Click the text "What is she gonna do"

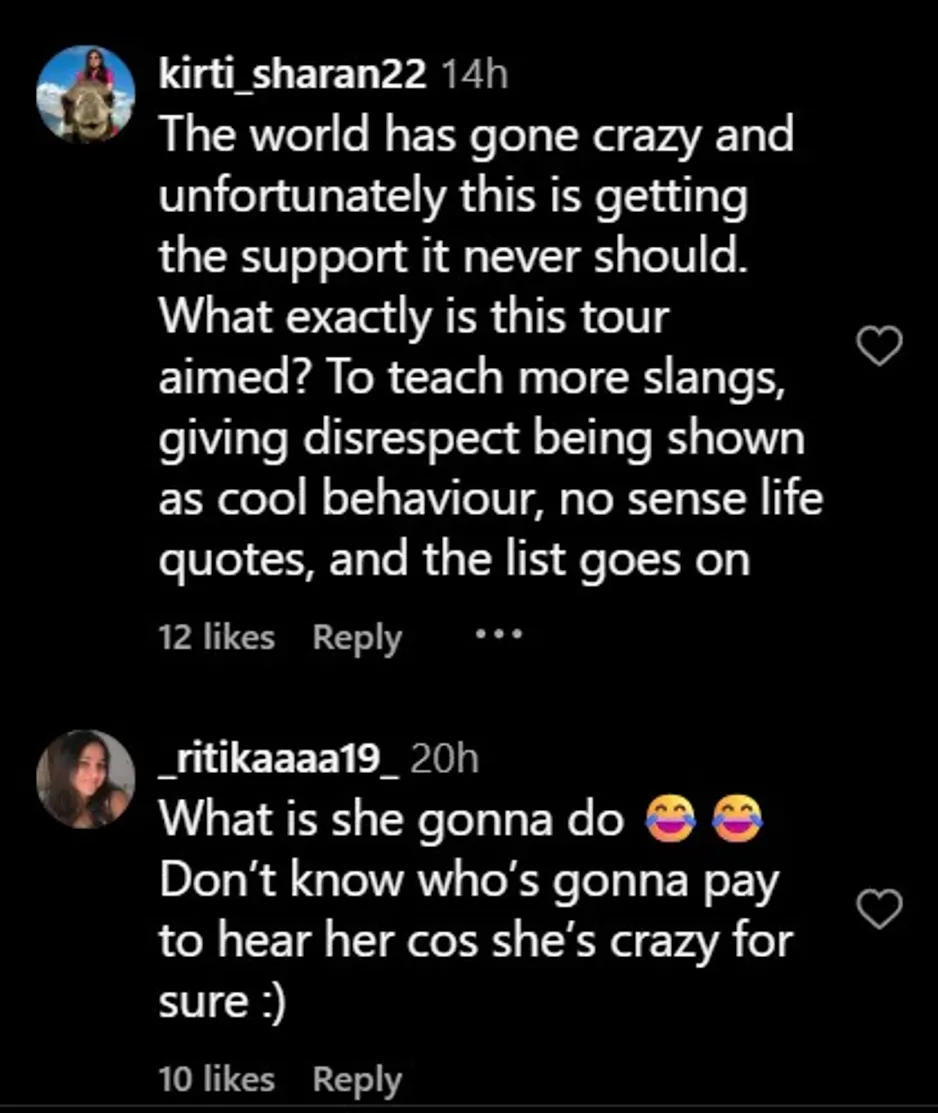click(392, 821)
